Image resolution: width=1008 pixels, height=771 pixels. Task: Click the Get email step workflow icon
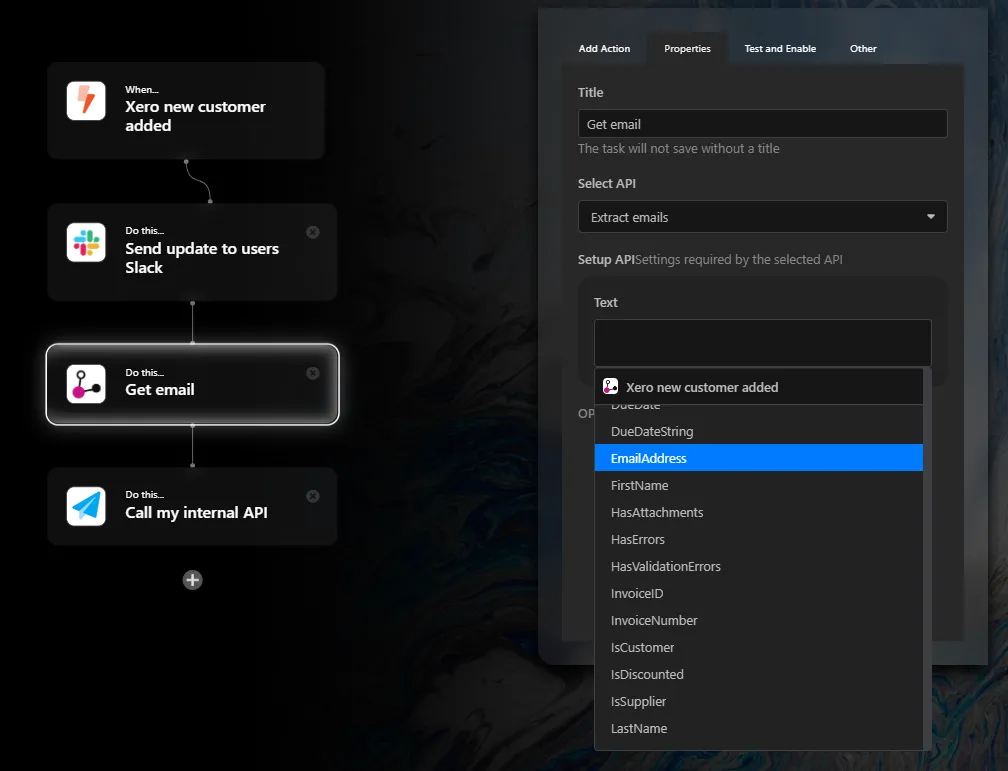point(86,384)
